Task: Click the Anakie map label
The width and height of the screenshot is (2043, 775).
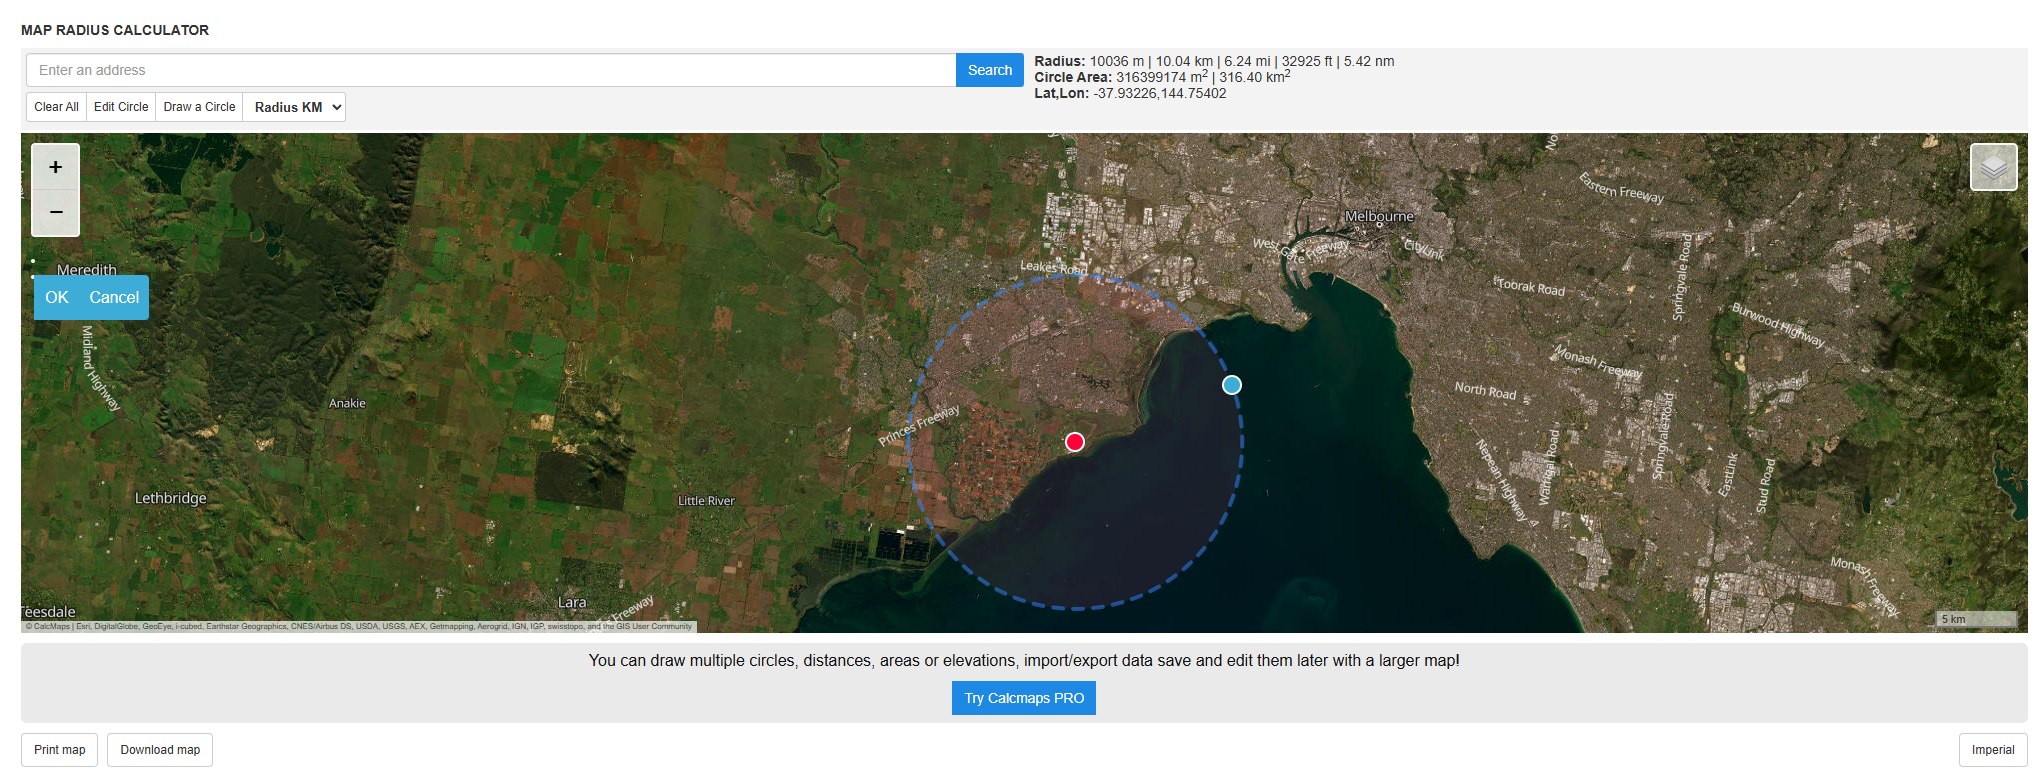Action: click(347, 403)
